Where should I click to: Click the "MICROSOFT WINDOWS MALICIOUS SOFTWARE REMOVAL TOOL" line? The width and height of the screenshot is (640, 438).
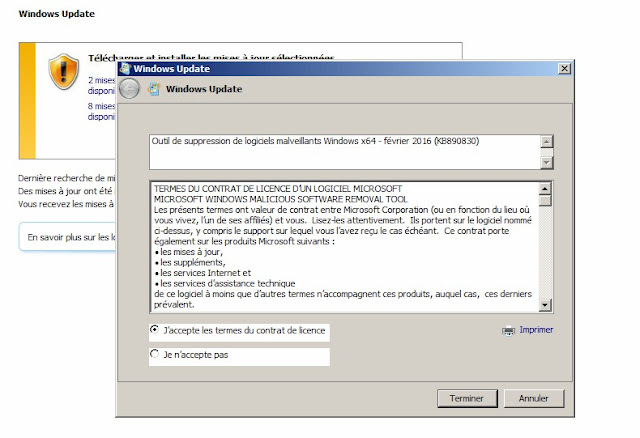click(x=281, y=199)
